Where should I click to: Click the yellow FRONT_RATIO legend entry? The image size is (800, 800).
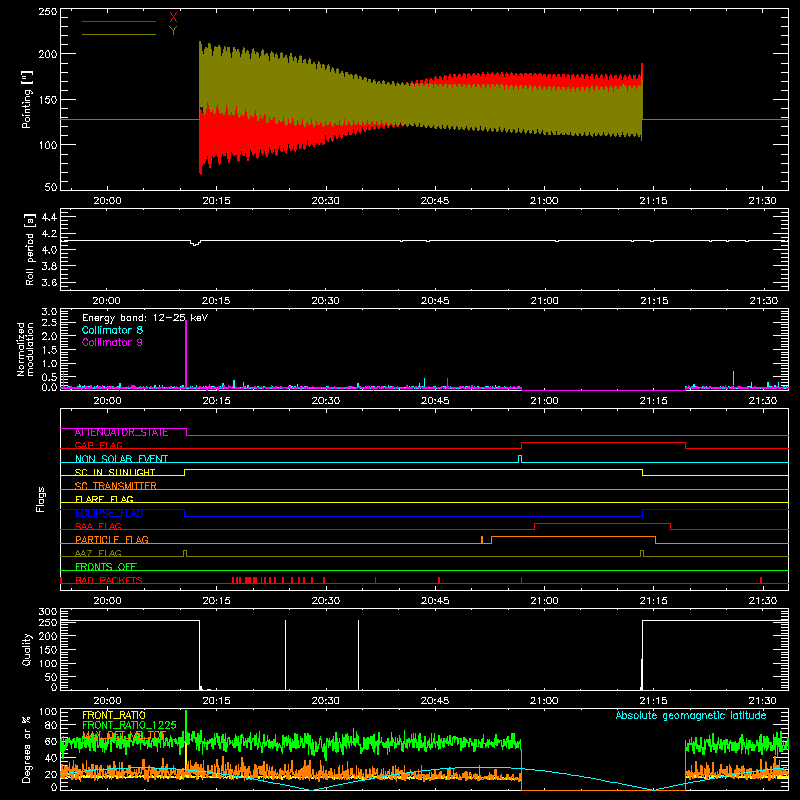point(114,715)
